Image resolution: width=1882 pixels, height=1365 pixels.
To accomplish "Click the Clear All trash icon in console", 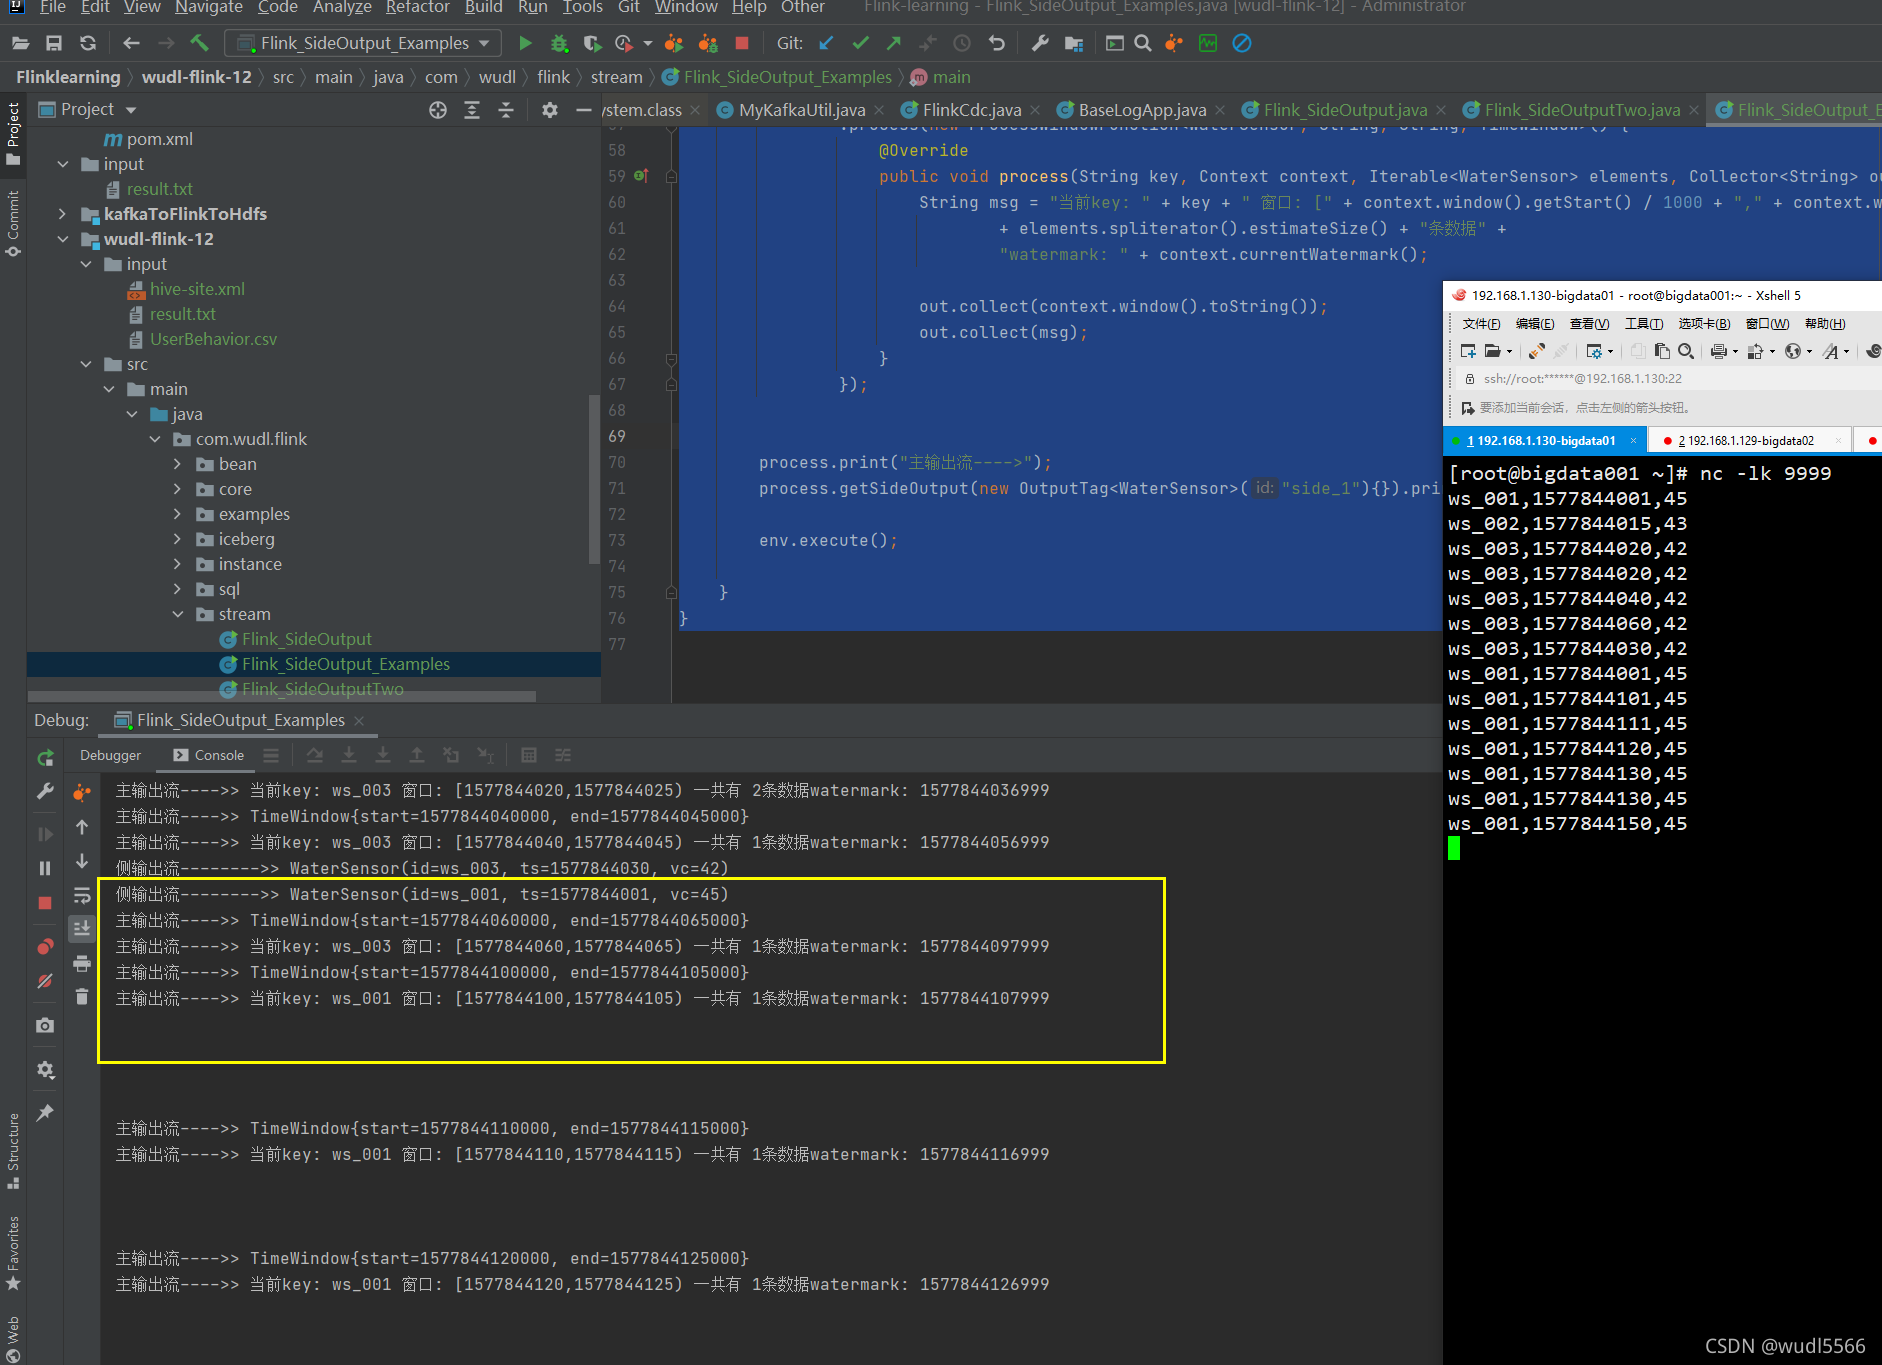I will point(82,996).
